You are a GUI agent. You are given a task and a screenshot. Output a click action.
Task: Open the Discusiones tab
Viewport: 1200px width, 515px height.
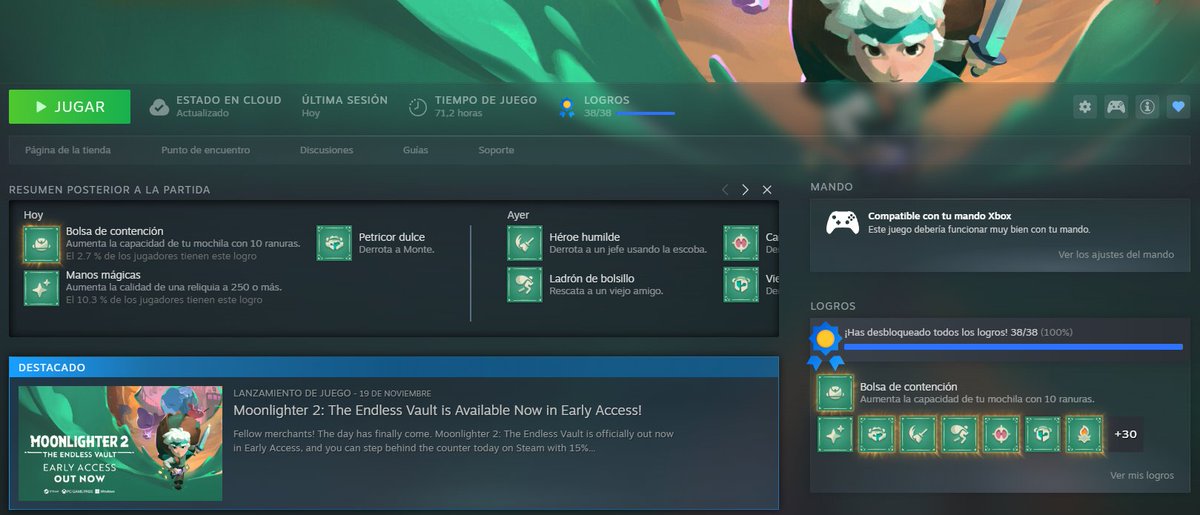(326, 150)
